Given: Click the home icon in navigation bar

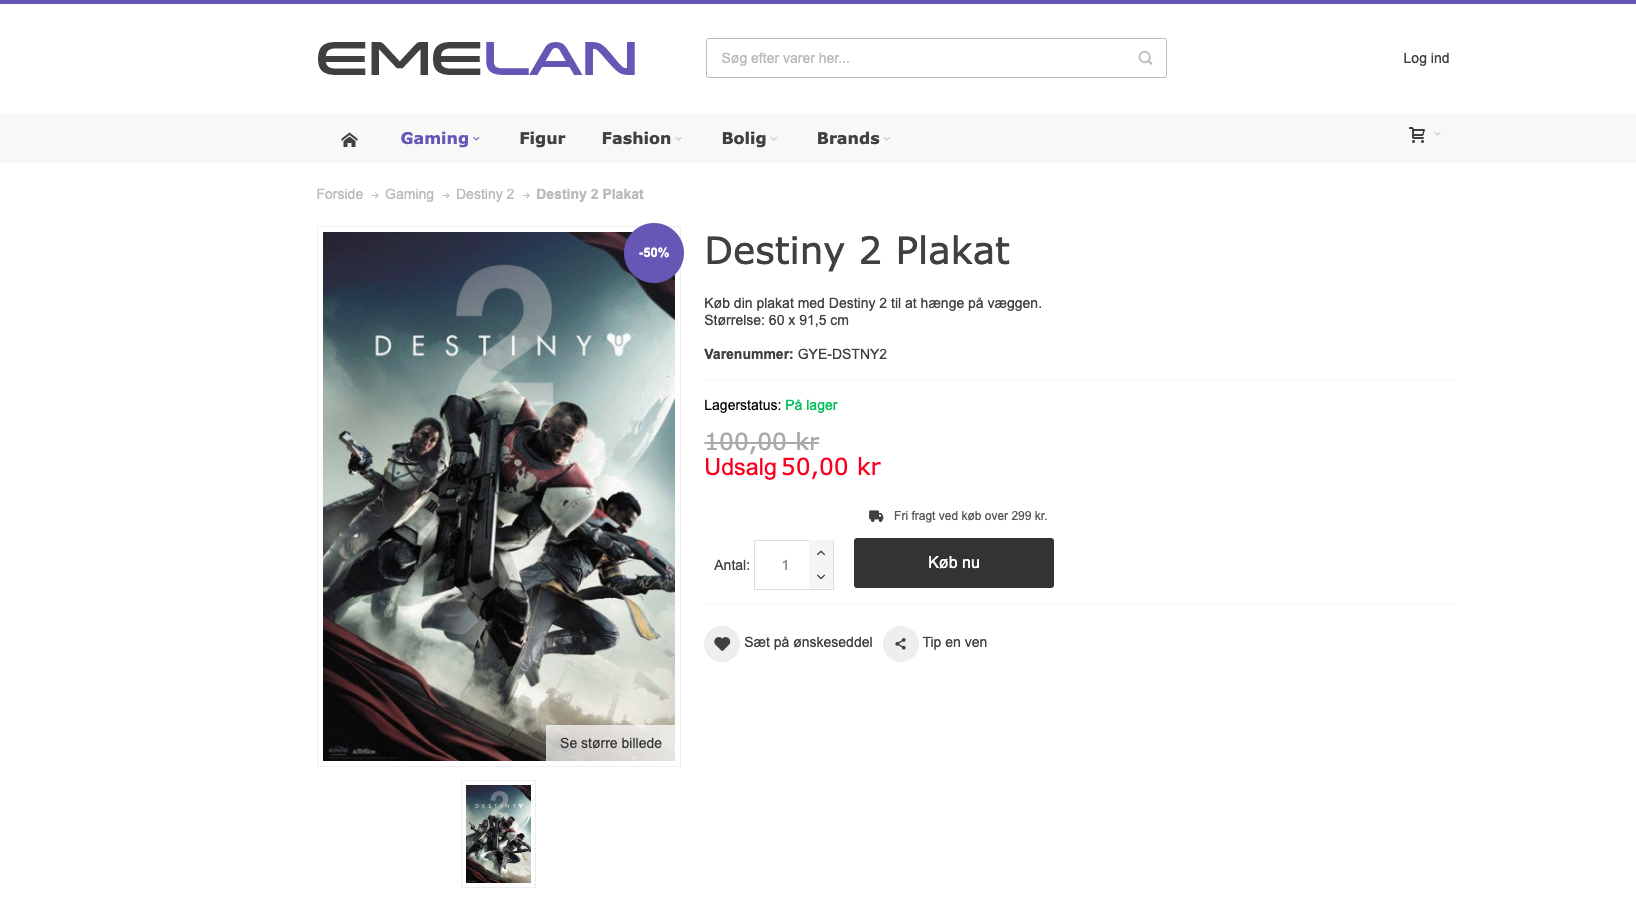Looking at the screenshot, I should pyautogui.click(x=349, y=139).
